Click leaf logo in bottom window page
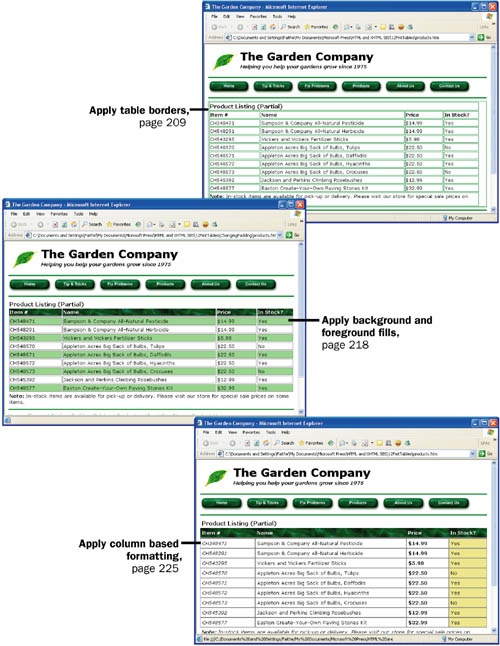This screenshot has width=500, height=646. pyautogui.click(x=217, y=478)
